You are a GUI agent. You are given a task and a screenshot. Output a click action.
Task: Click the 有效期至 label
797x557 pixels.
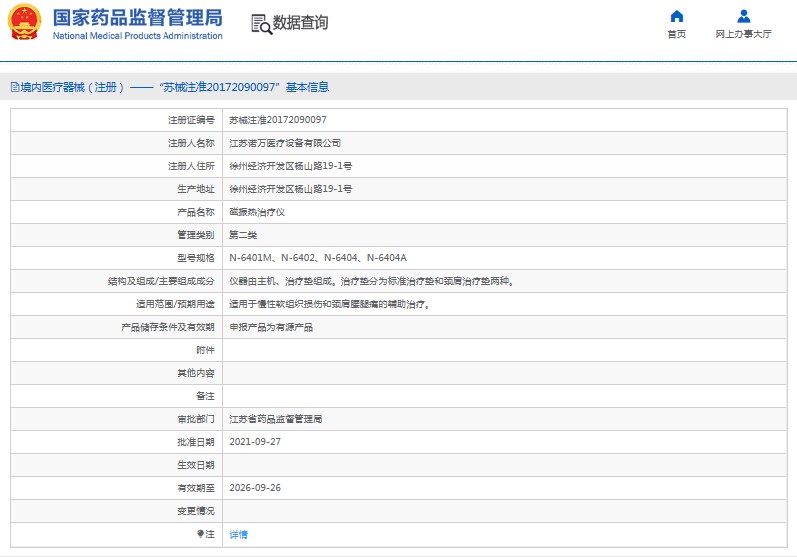(x=196, y=488)
